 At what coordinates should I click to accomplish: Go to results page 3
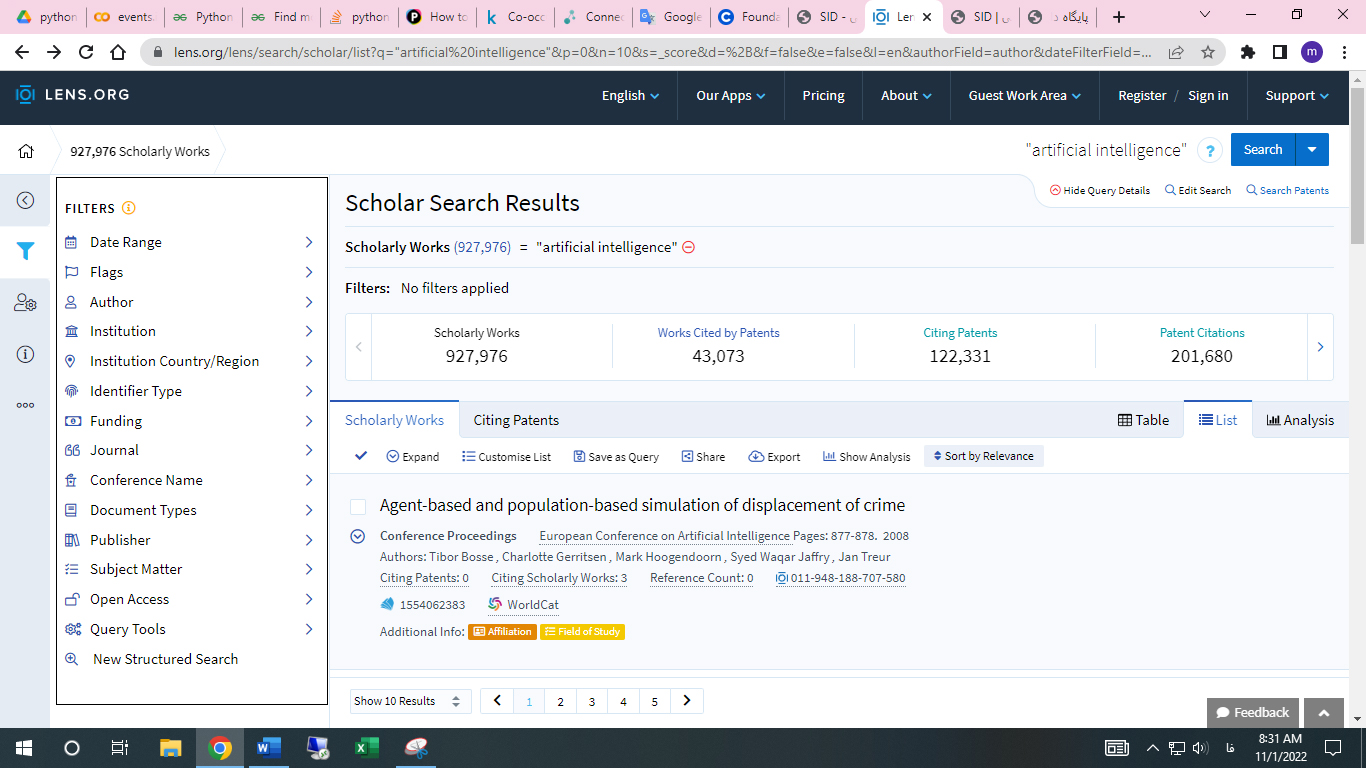click(592, 701)
